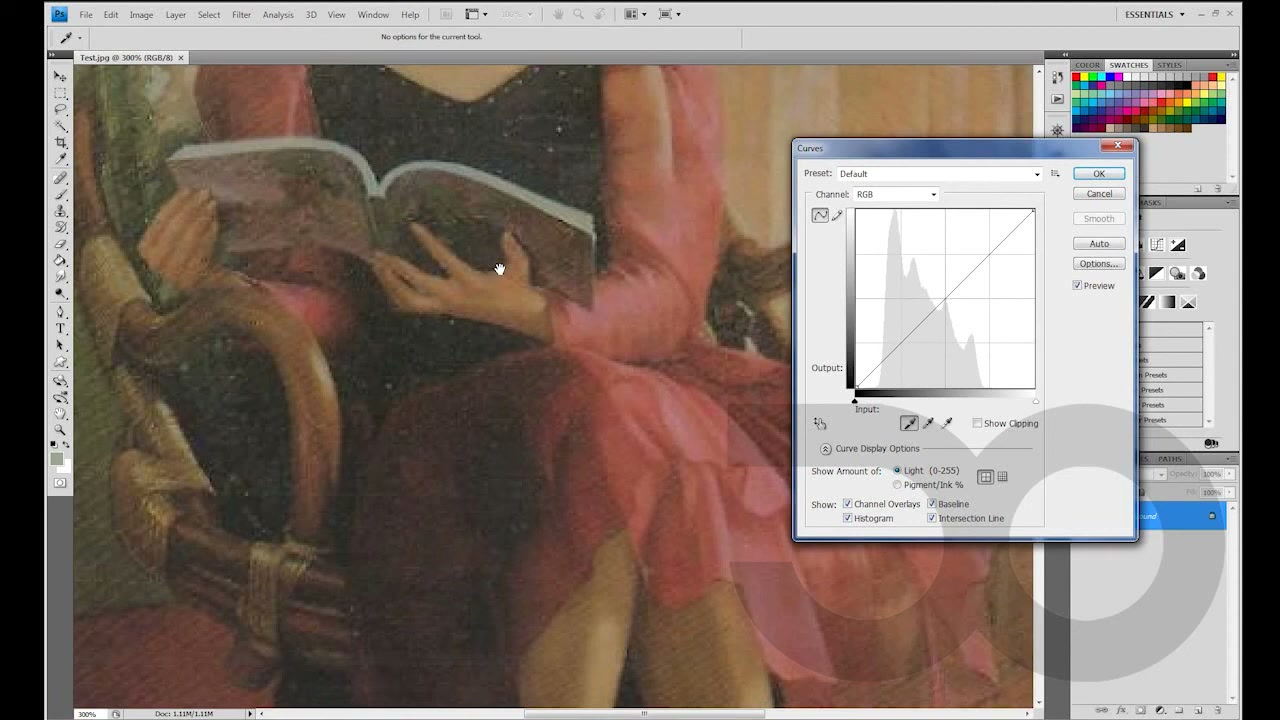Open the arrange documents dropdown in top bar
Image resolution: width=1280 pixels, height=720 pixels.
636,14
